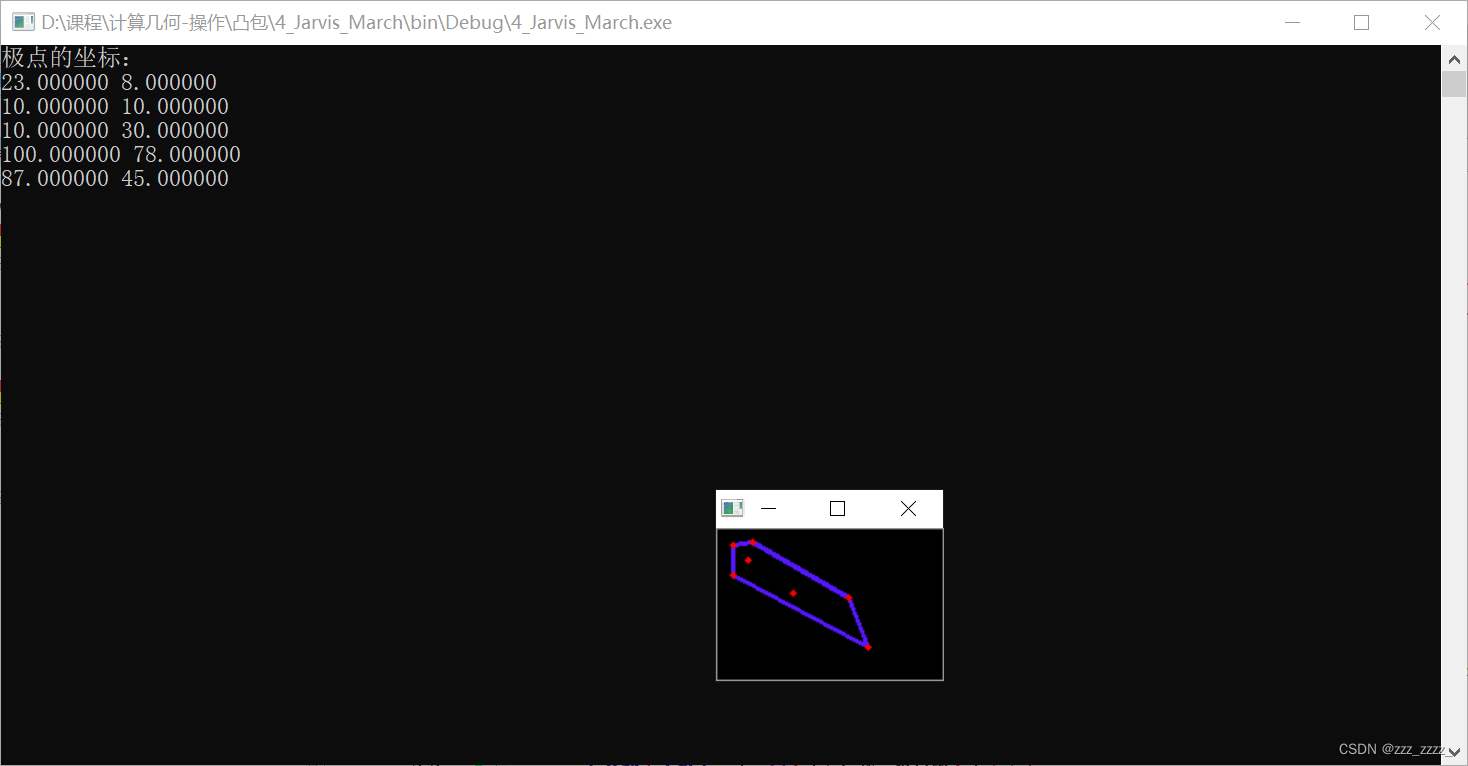Close the small graphics window
The image size is (1468, 766).
(x=908, y=508)
